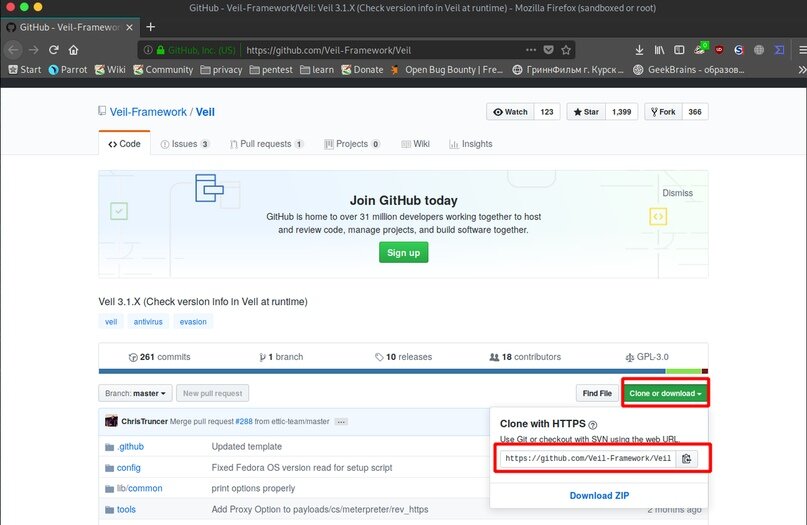View the 1,399 stargazers count
807x525 pixels.
622,112
